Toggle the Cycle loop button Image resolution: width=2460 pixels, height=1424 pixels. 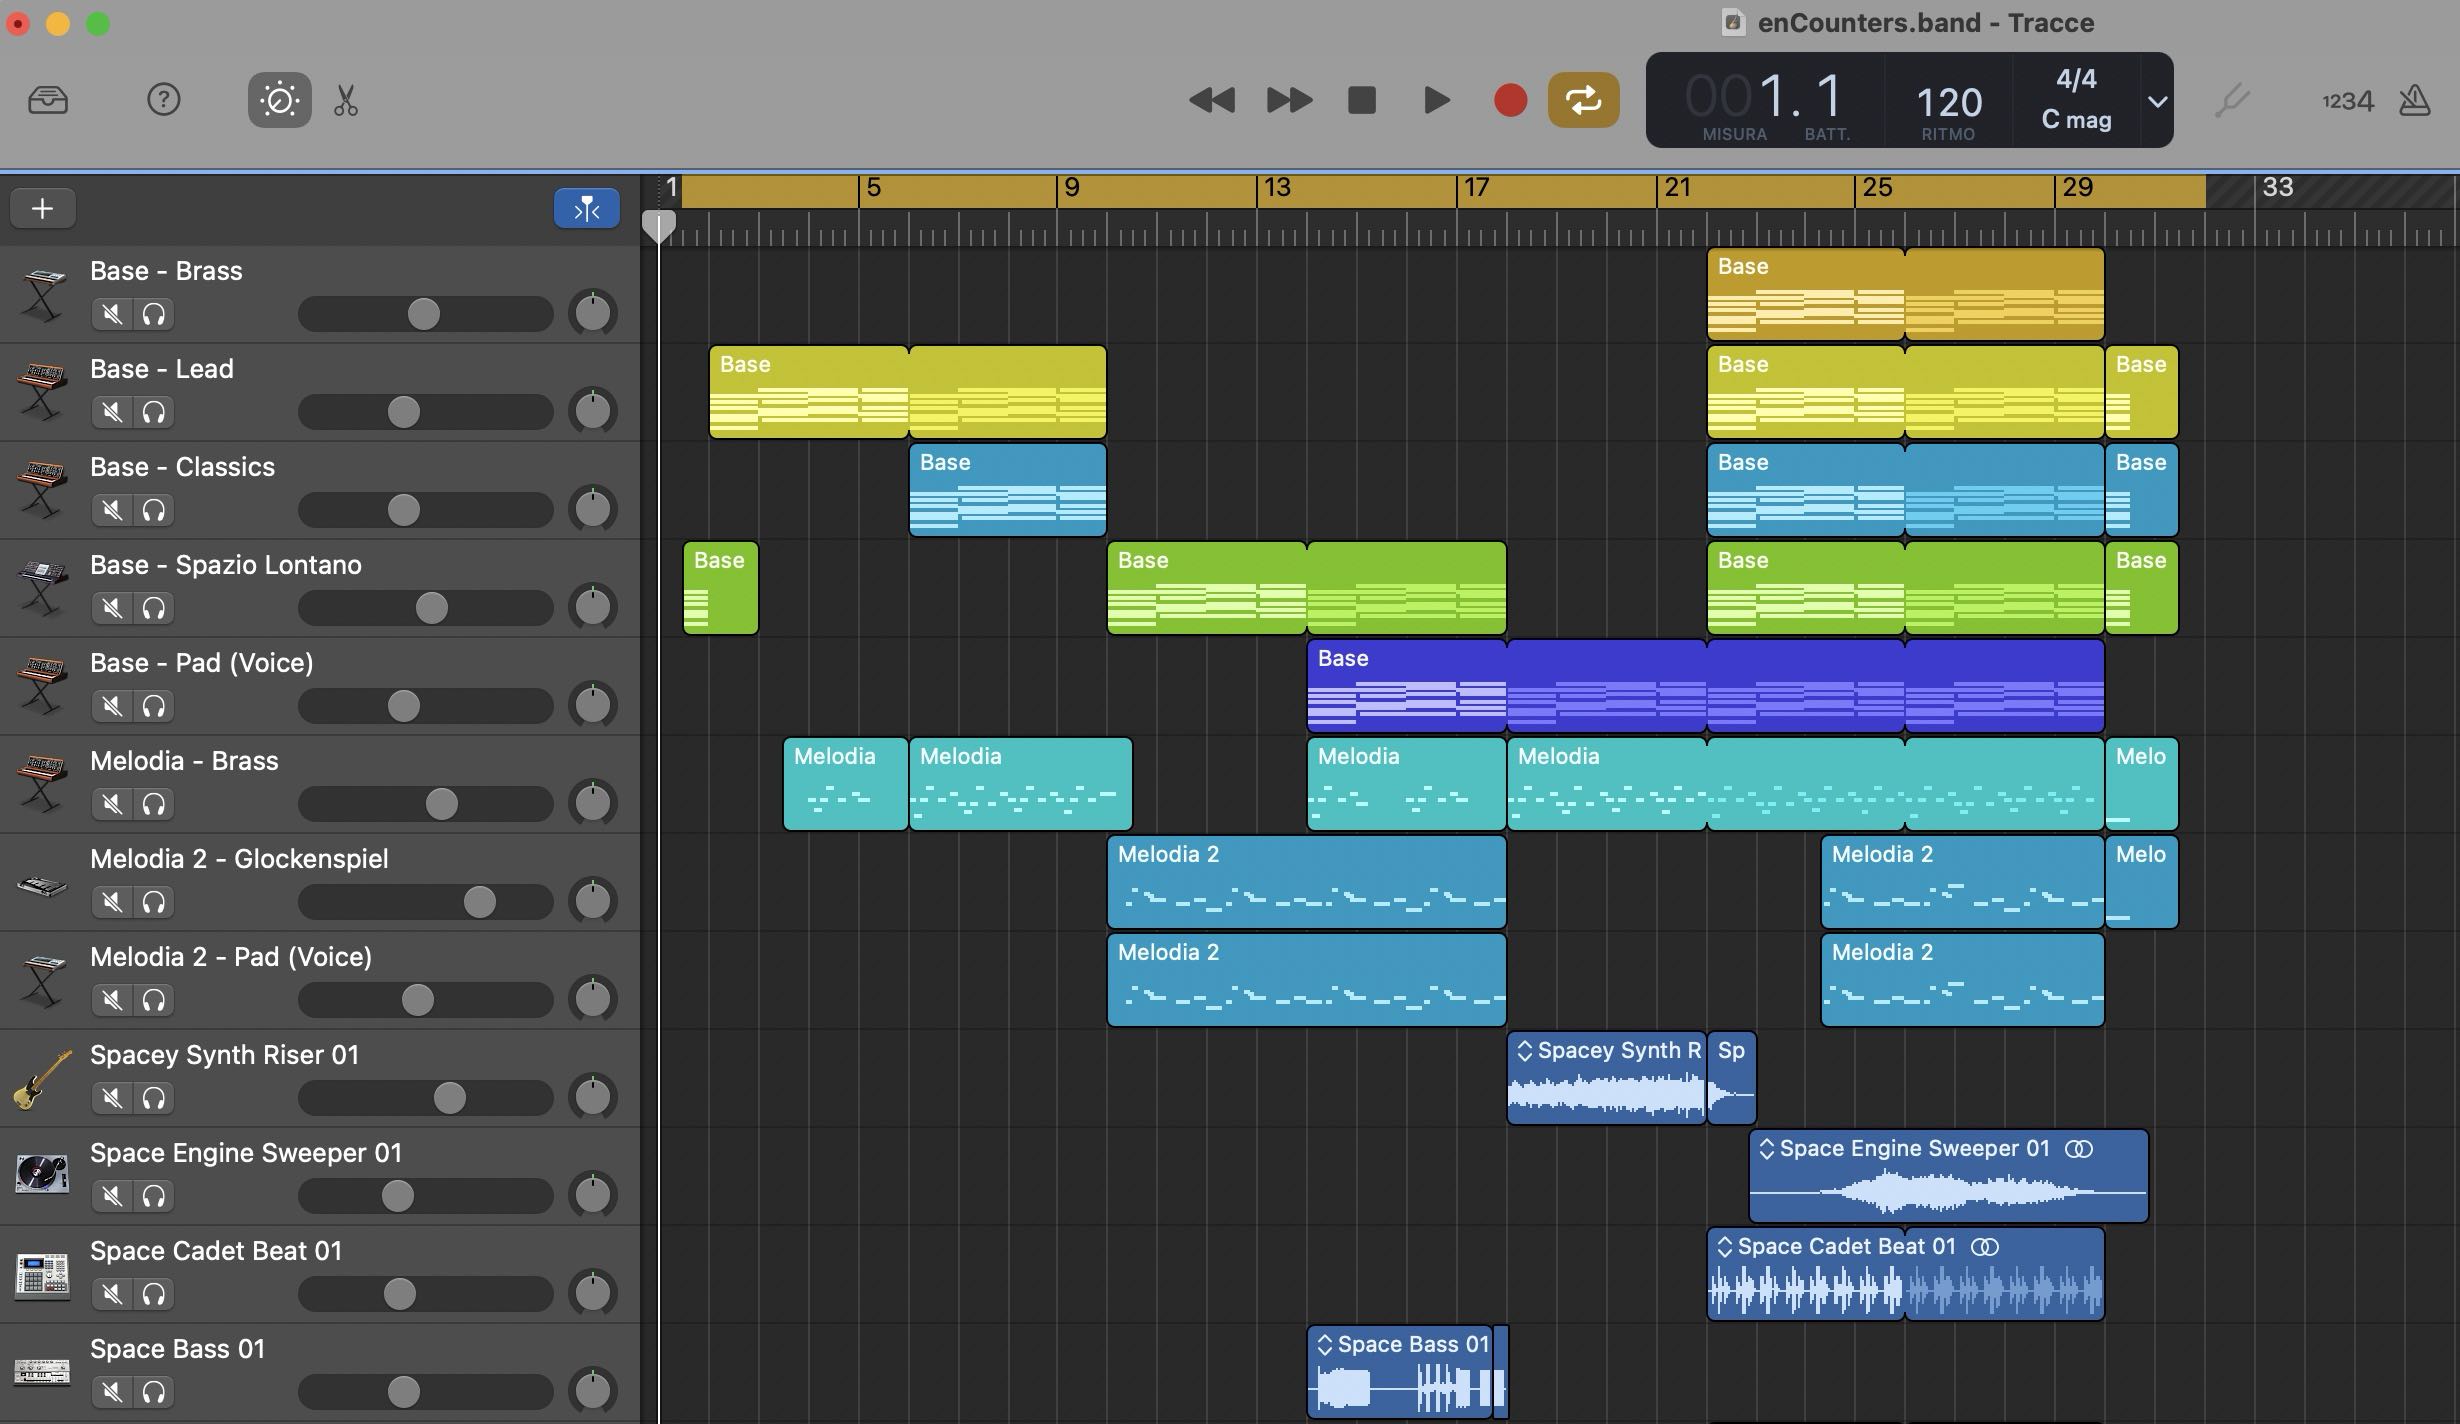(1583, 100)
